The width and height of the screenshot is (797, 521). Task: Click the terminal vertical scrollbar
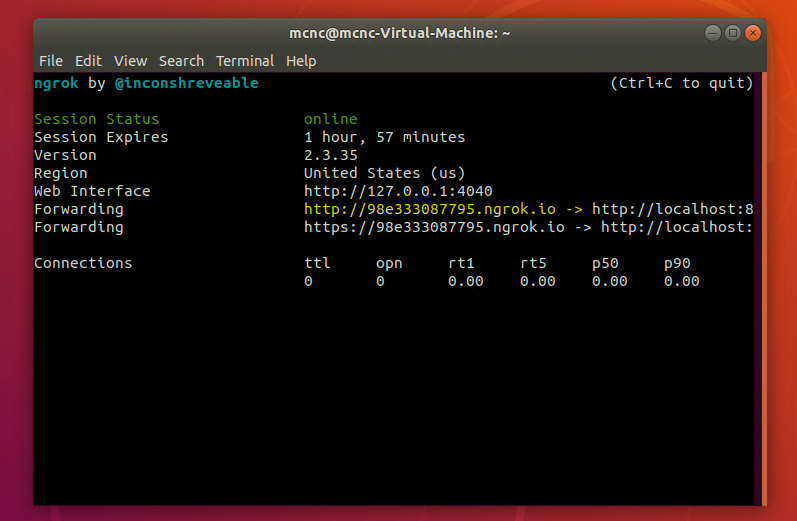pos(764,289)
